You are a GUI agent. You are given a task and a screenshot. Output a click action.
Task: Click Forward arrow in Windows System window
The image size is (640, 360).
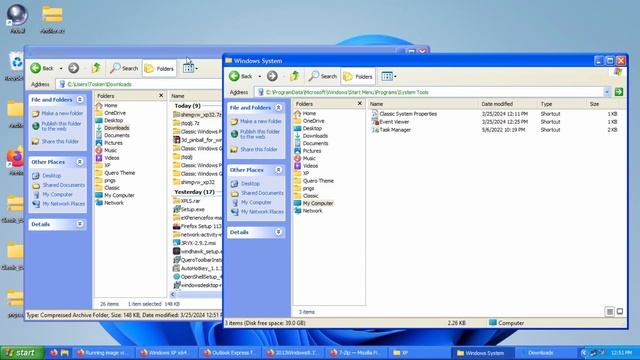tap(272, 76)
